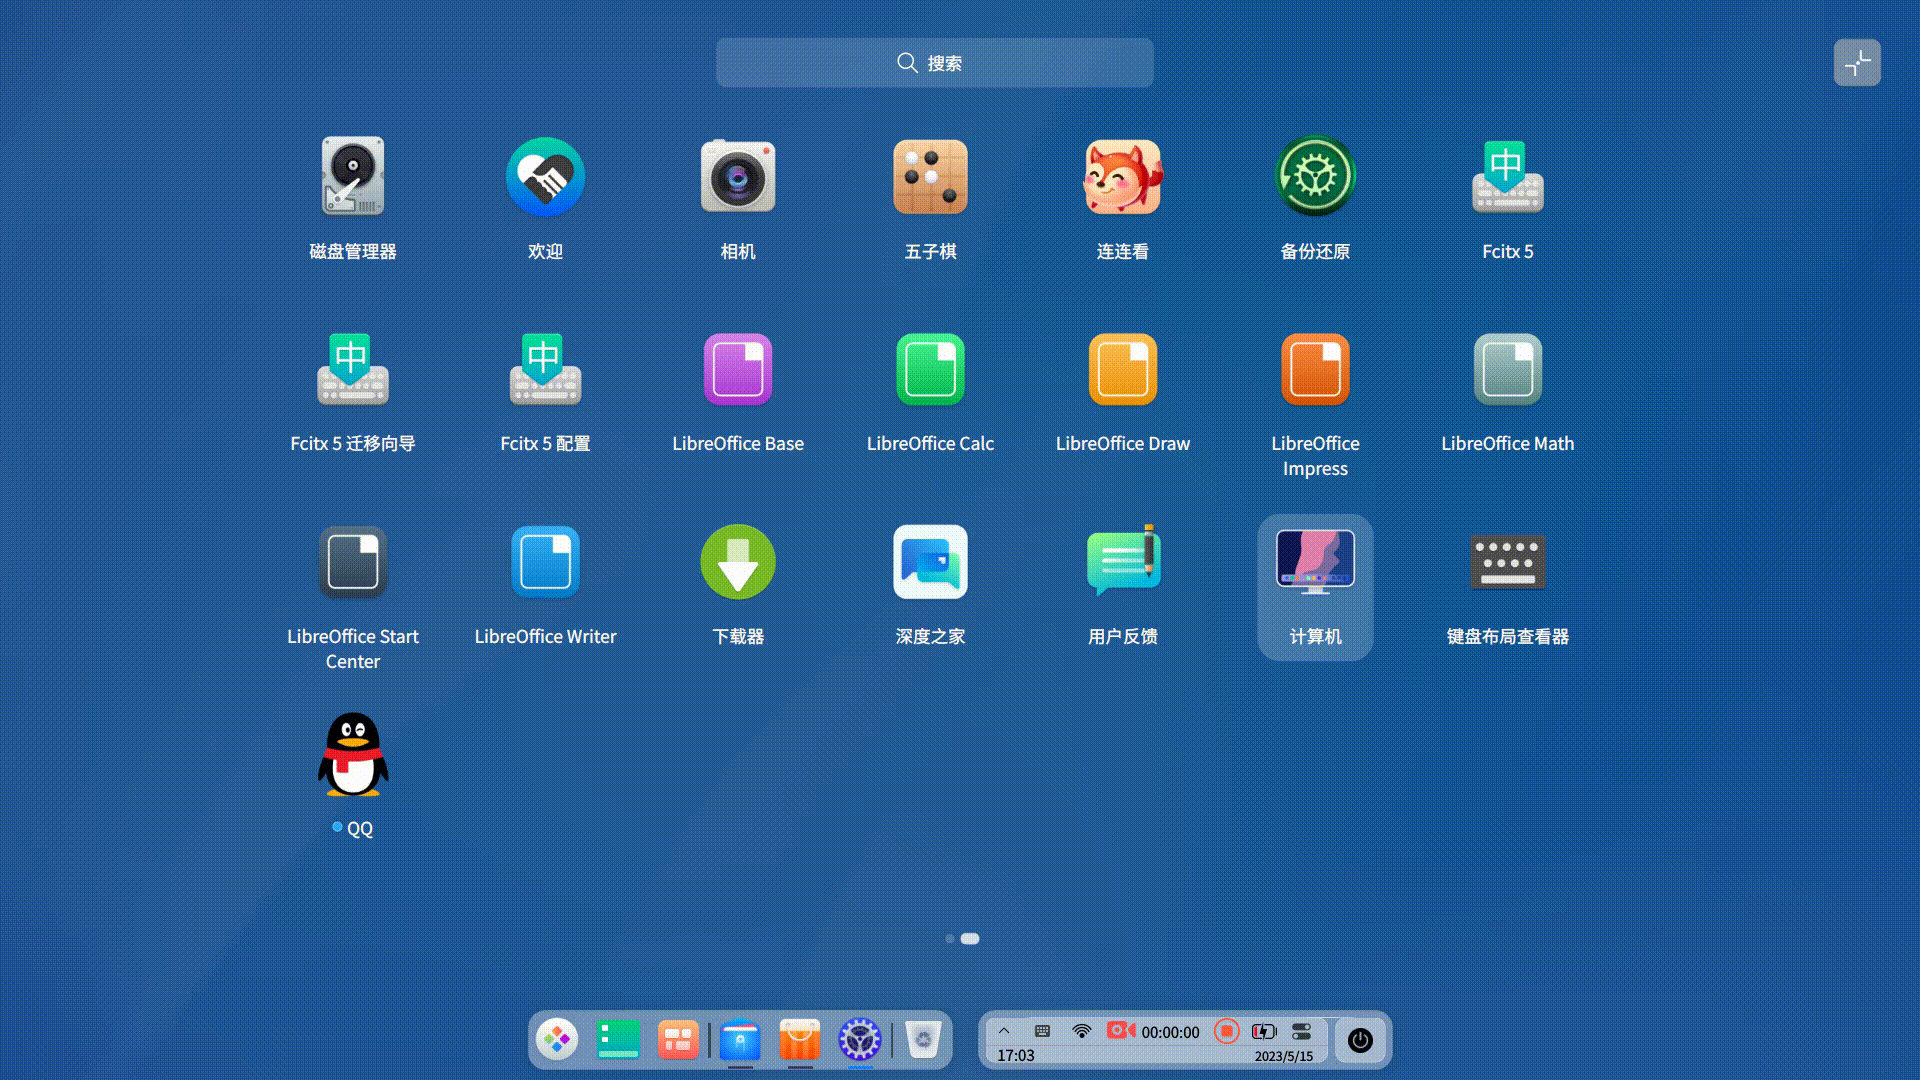The image size is (1920, 1080).
Task: Launch LibreOffice Calc
Action: coord(930,368)
